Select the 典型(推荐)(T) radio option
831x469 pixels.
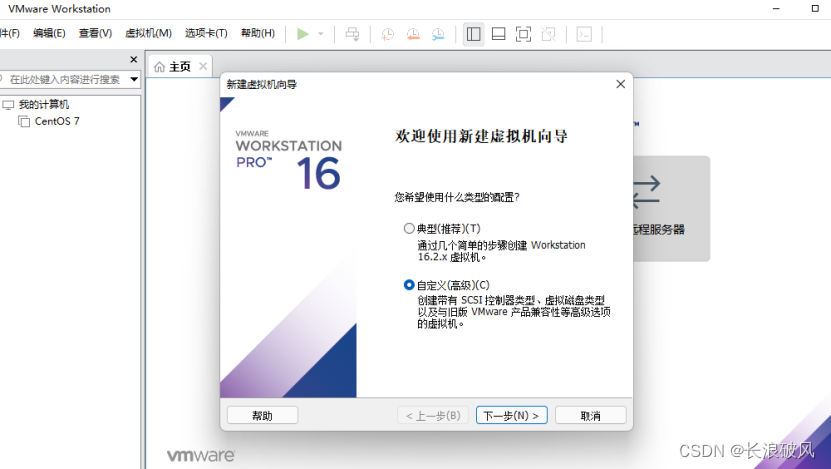coord(409,228)
